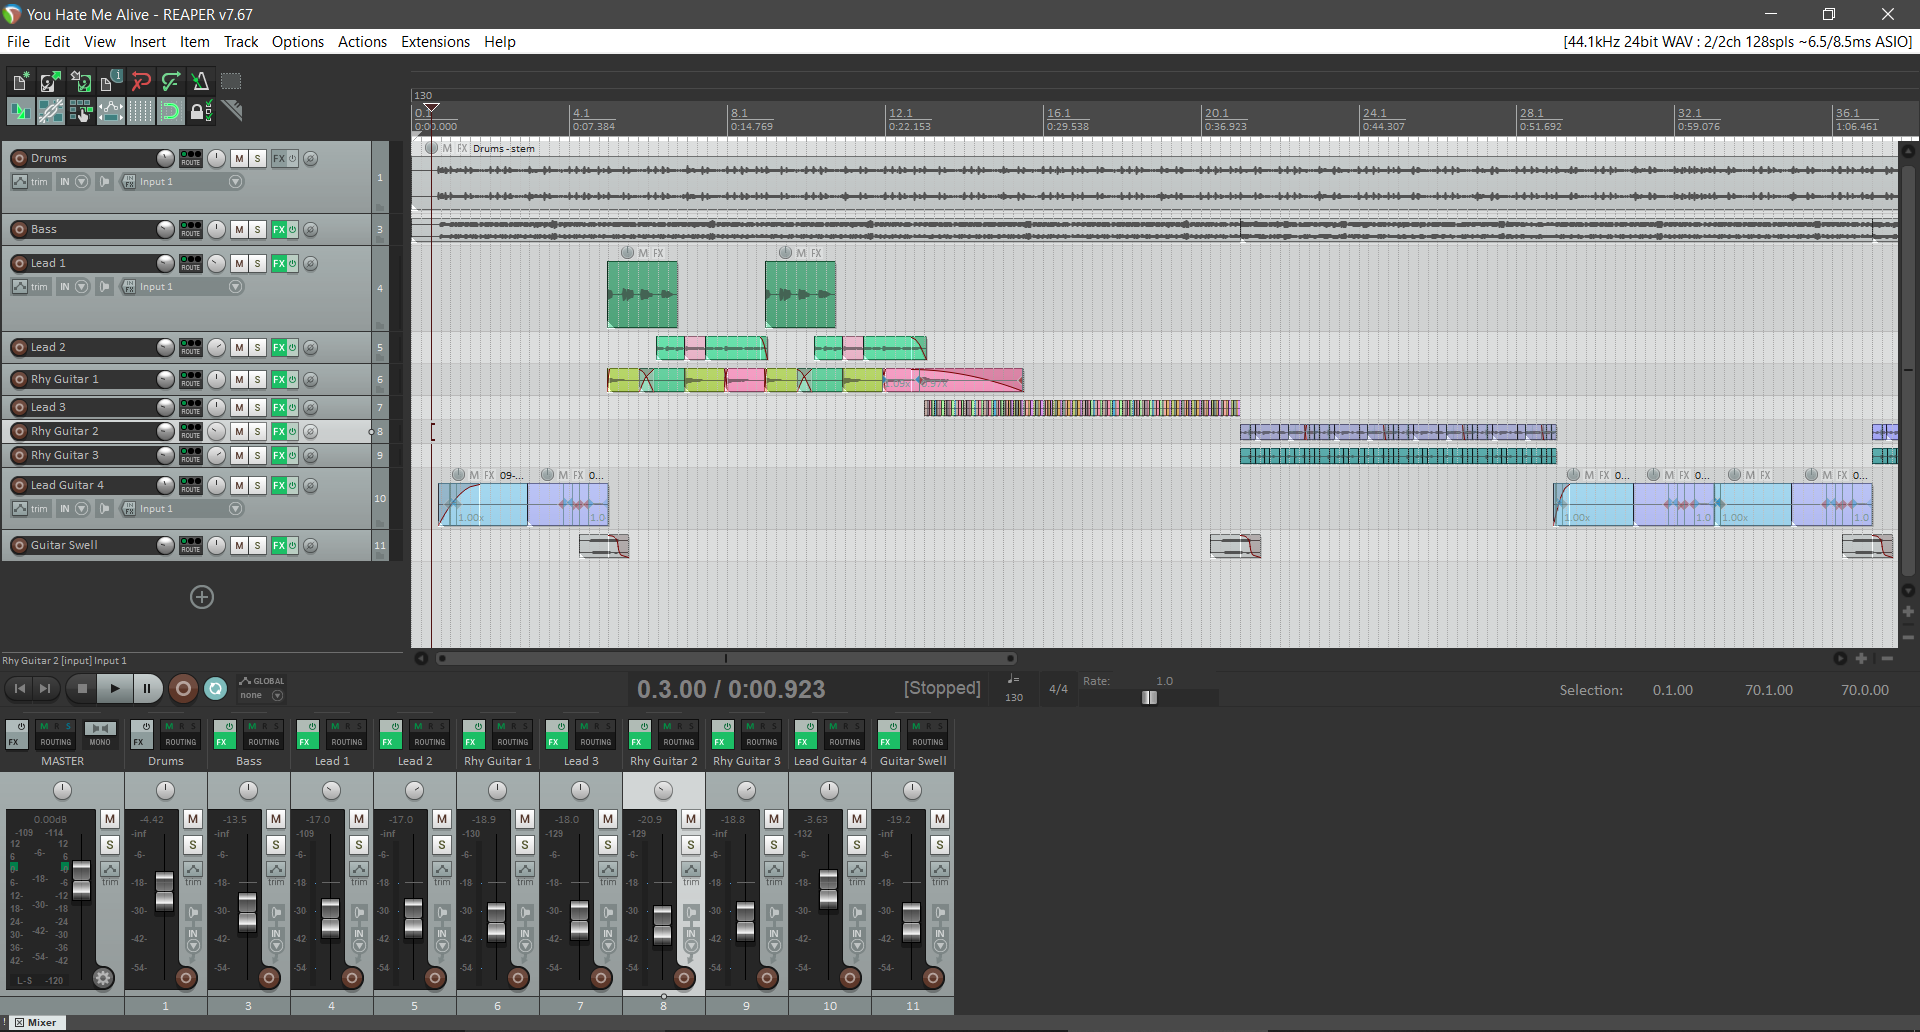The width and height of the screenshot is (1920, 1032).
Task: Toggle snap toolbar icon
Action: coord(171,111)
